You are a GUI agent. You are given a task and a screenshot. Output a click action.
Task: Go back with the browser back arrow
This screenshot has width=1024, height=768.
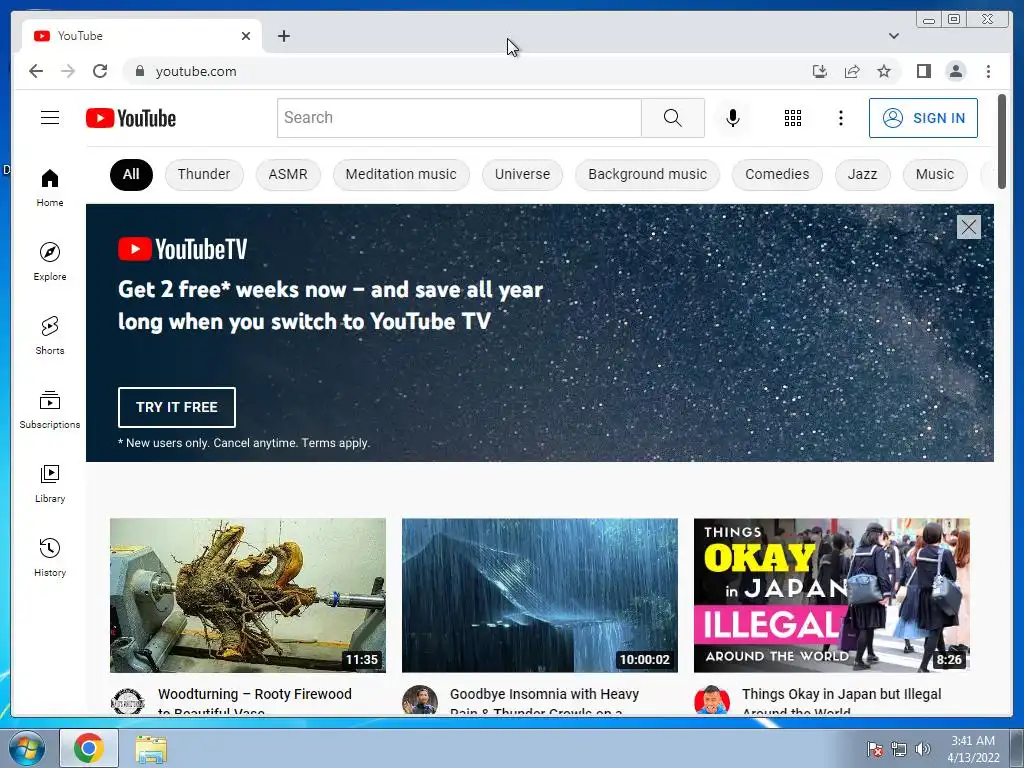pos(36,71)
